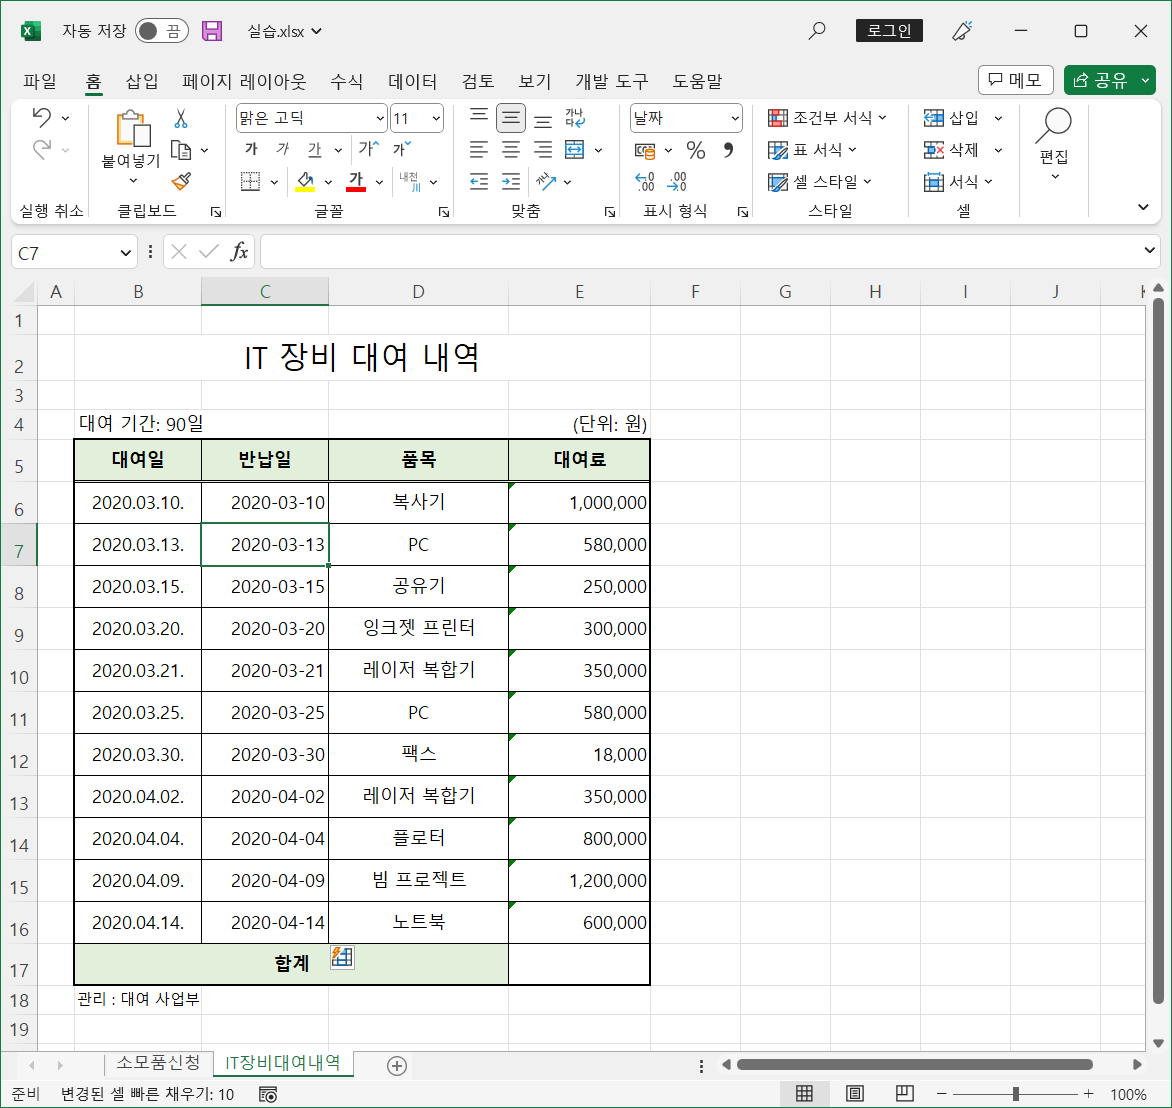
Task: Click the Undo arrow icon
Action: pos(43,117)
